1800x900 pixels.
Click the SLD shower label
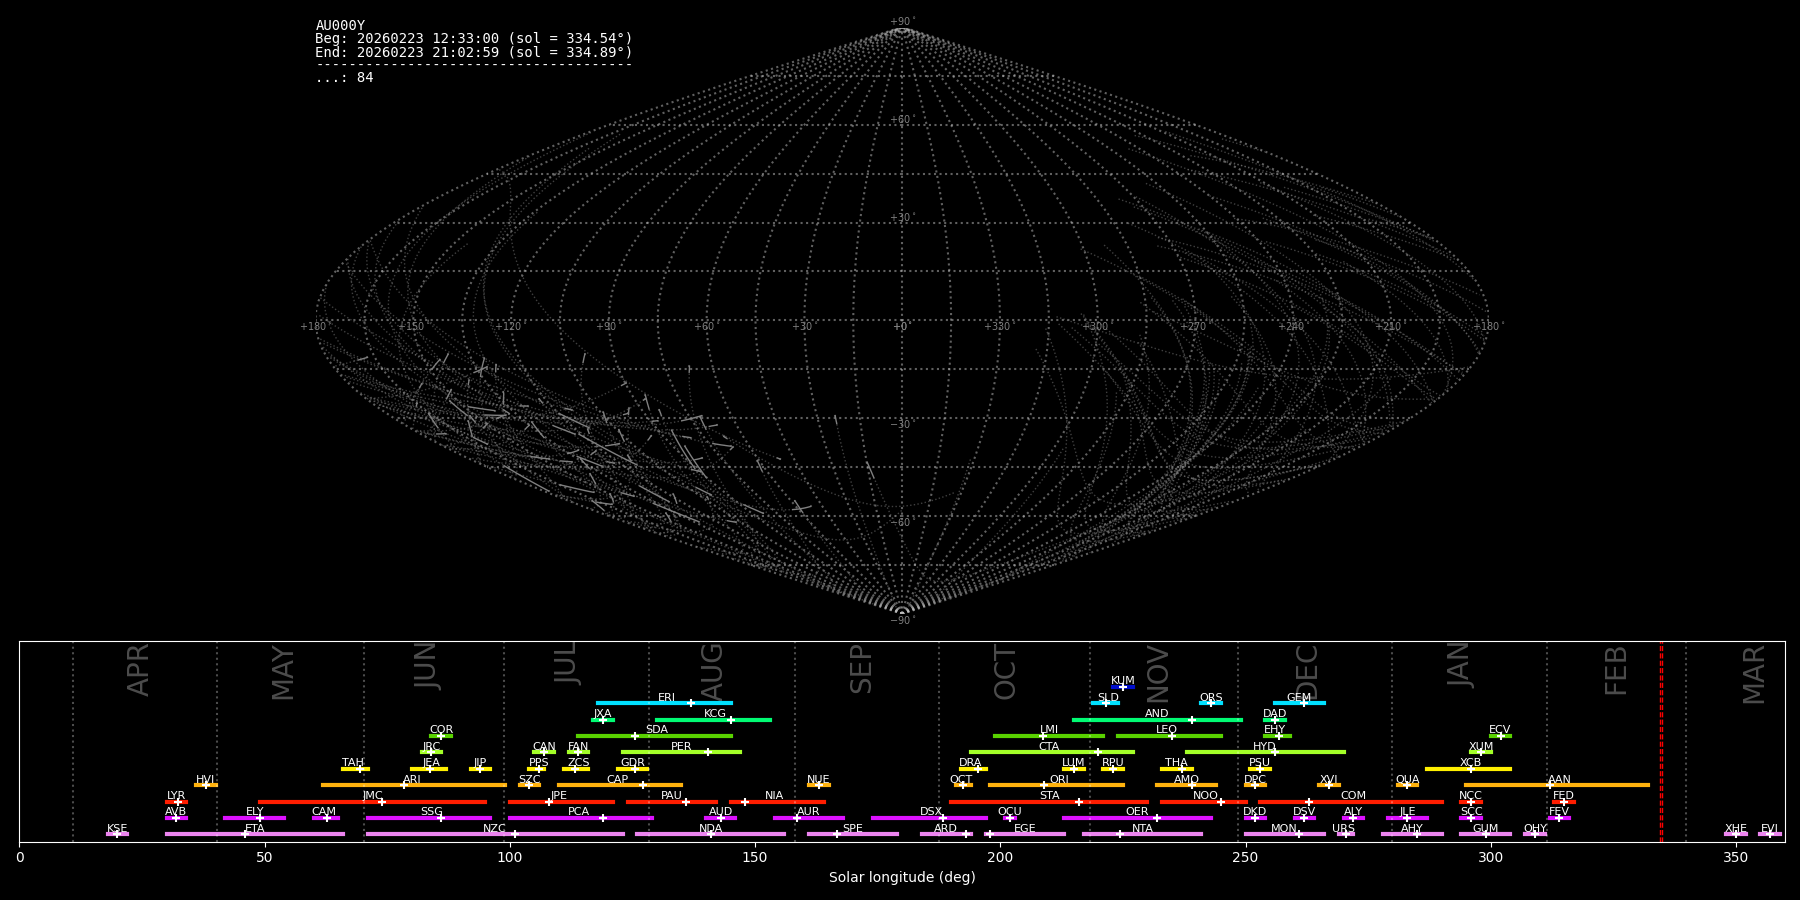(x=1108, y=698)
